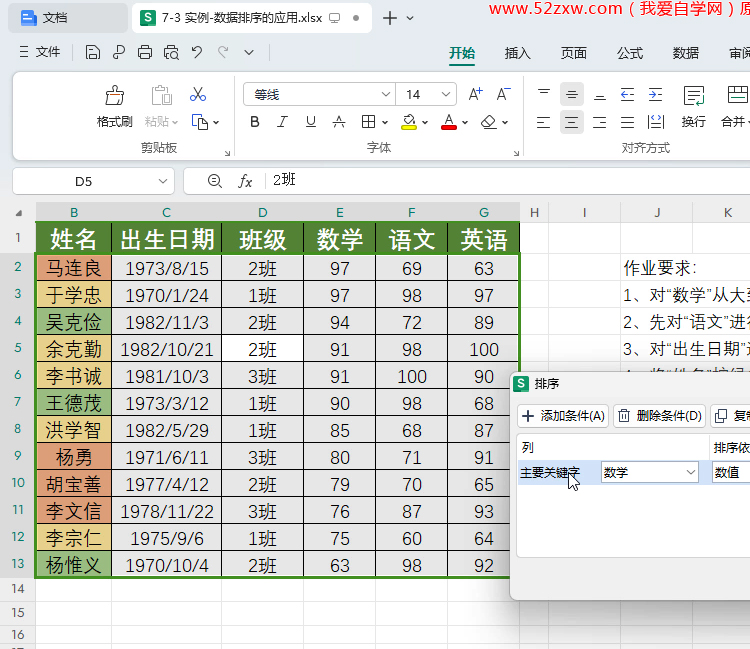Click the Save icon in quick toolbar
This screenshot has height=649, width=750.
pos(93,52)
